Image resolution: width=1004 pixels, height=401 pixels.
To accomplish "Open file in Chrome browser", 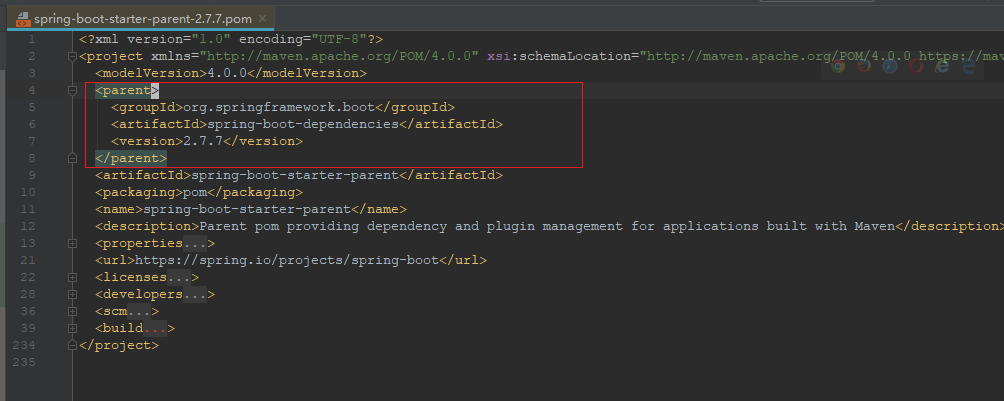I will (838, 65).
